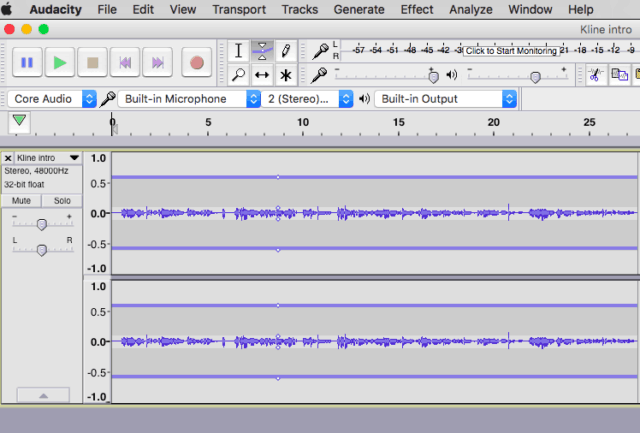
Task: Solo the Kline intro track
Action: coord(62,201)
